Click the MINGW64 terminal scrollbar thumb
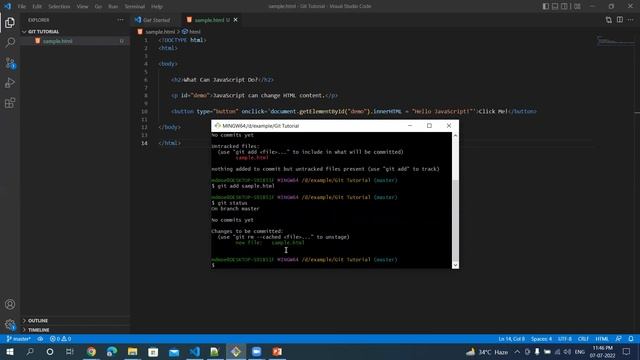Screen dimensions: 640x360 point(455,220)
